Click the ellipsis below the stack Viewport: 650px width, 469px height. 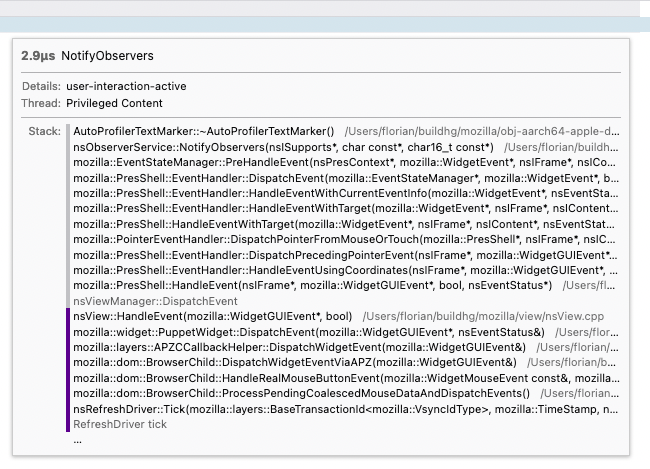point(78,441)
